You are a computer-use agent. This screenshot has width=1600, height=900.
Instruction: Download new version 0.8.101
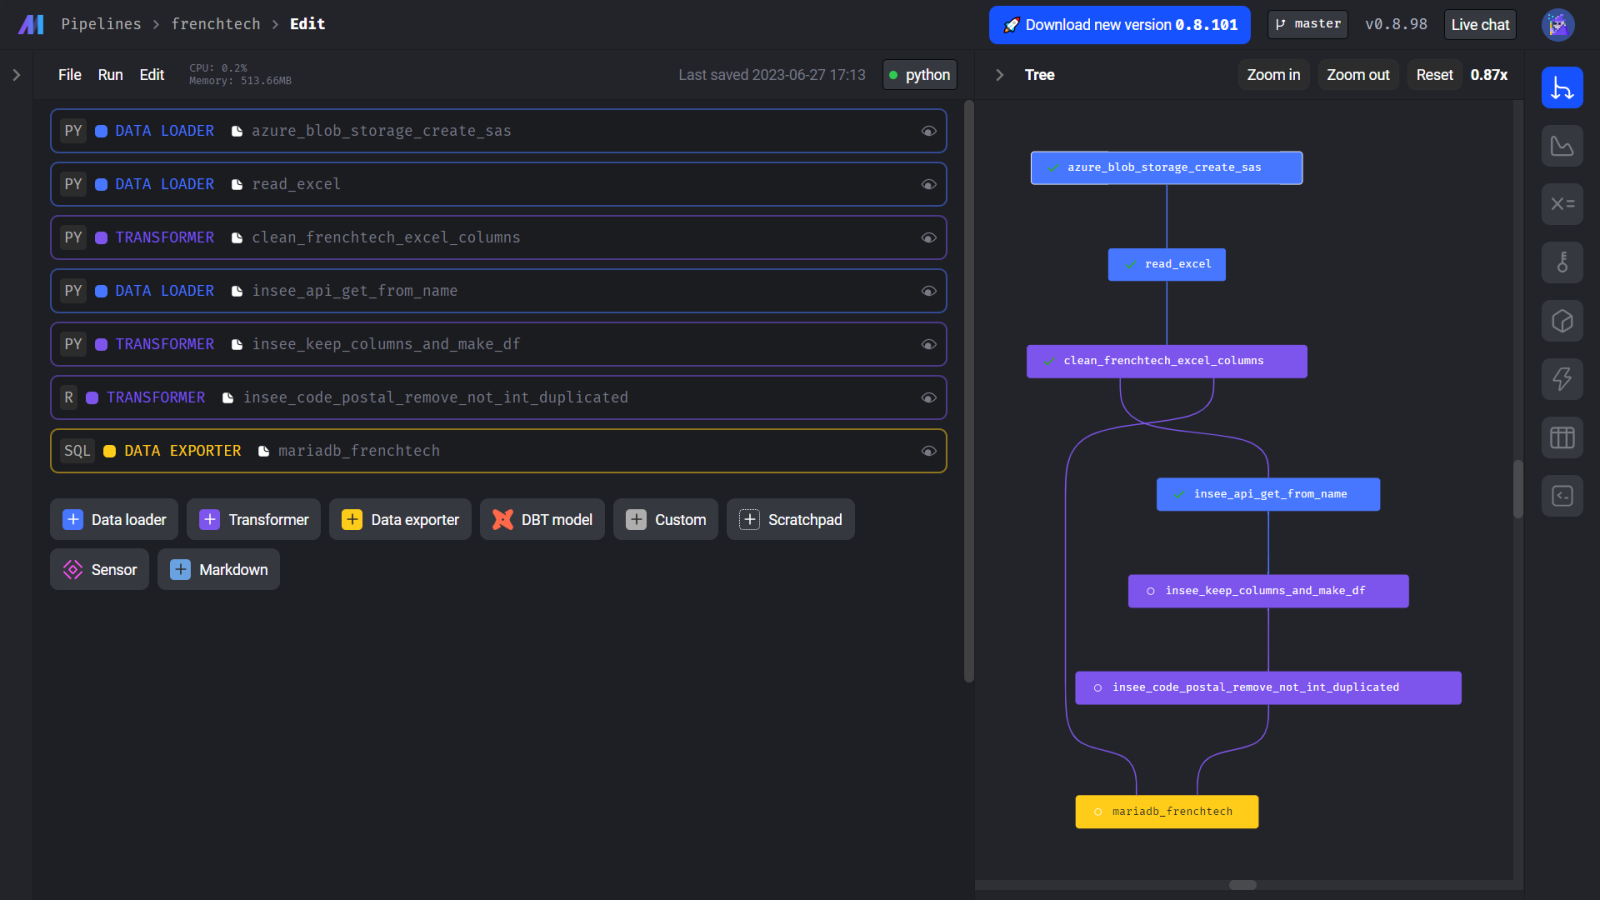[1119, 24]
